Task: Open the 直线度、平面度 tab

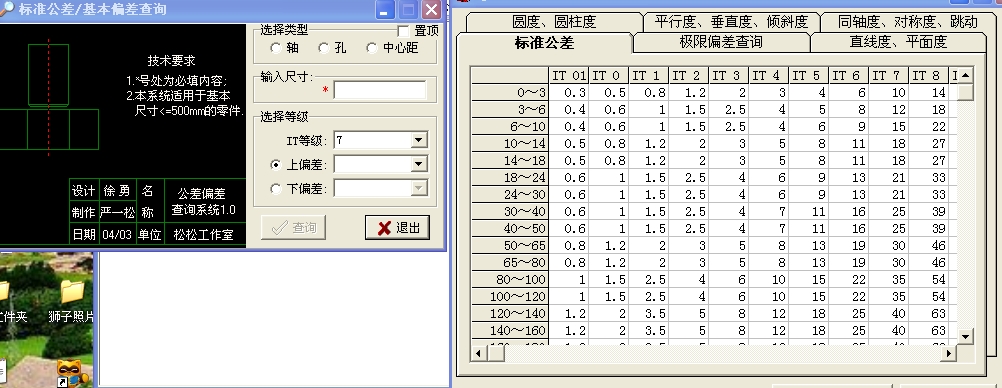Action: tap(898, 42)
